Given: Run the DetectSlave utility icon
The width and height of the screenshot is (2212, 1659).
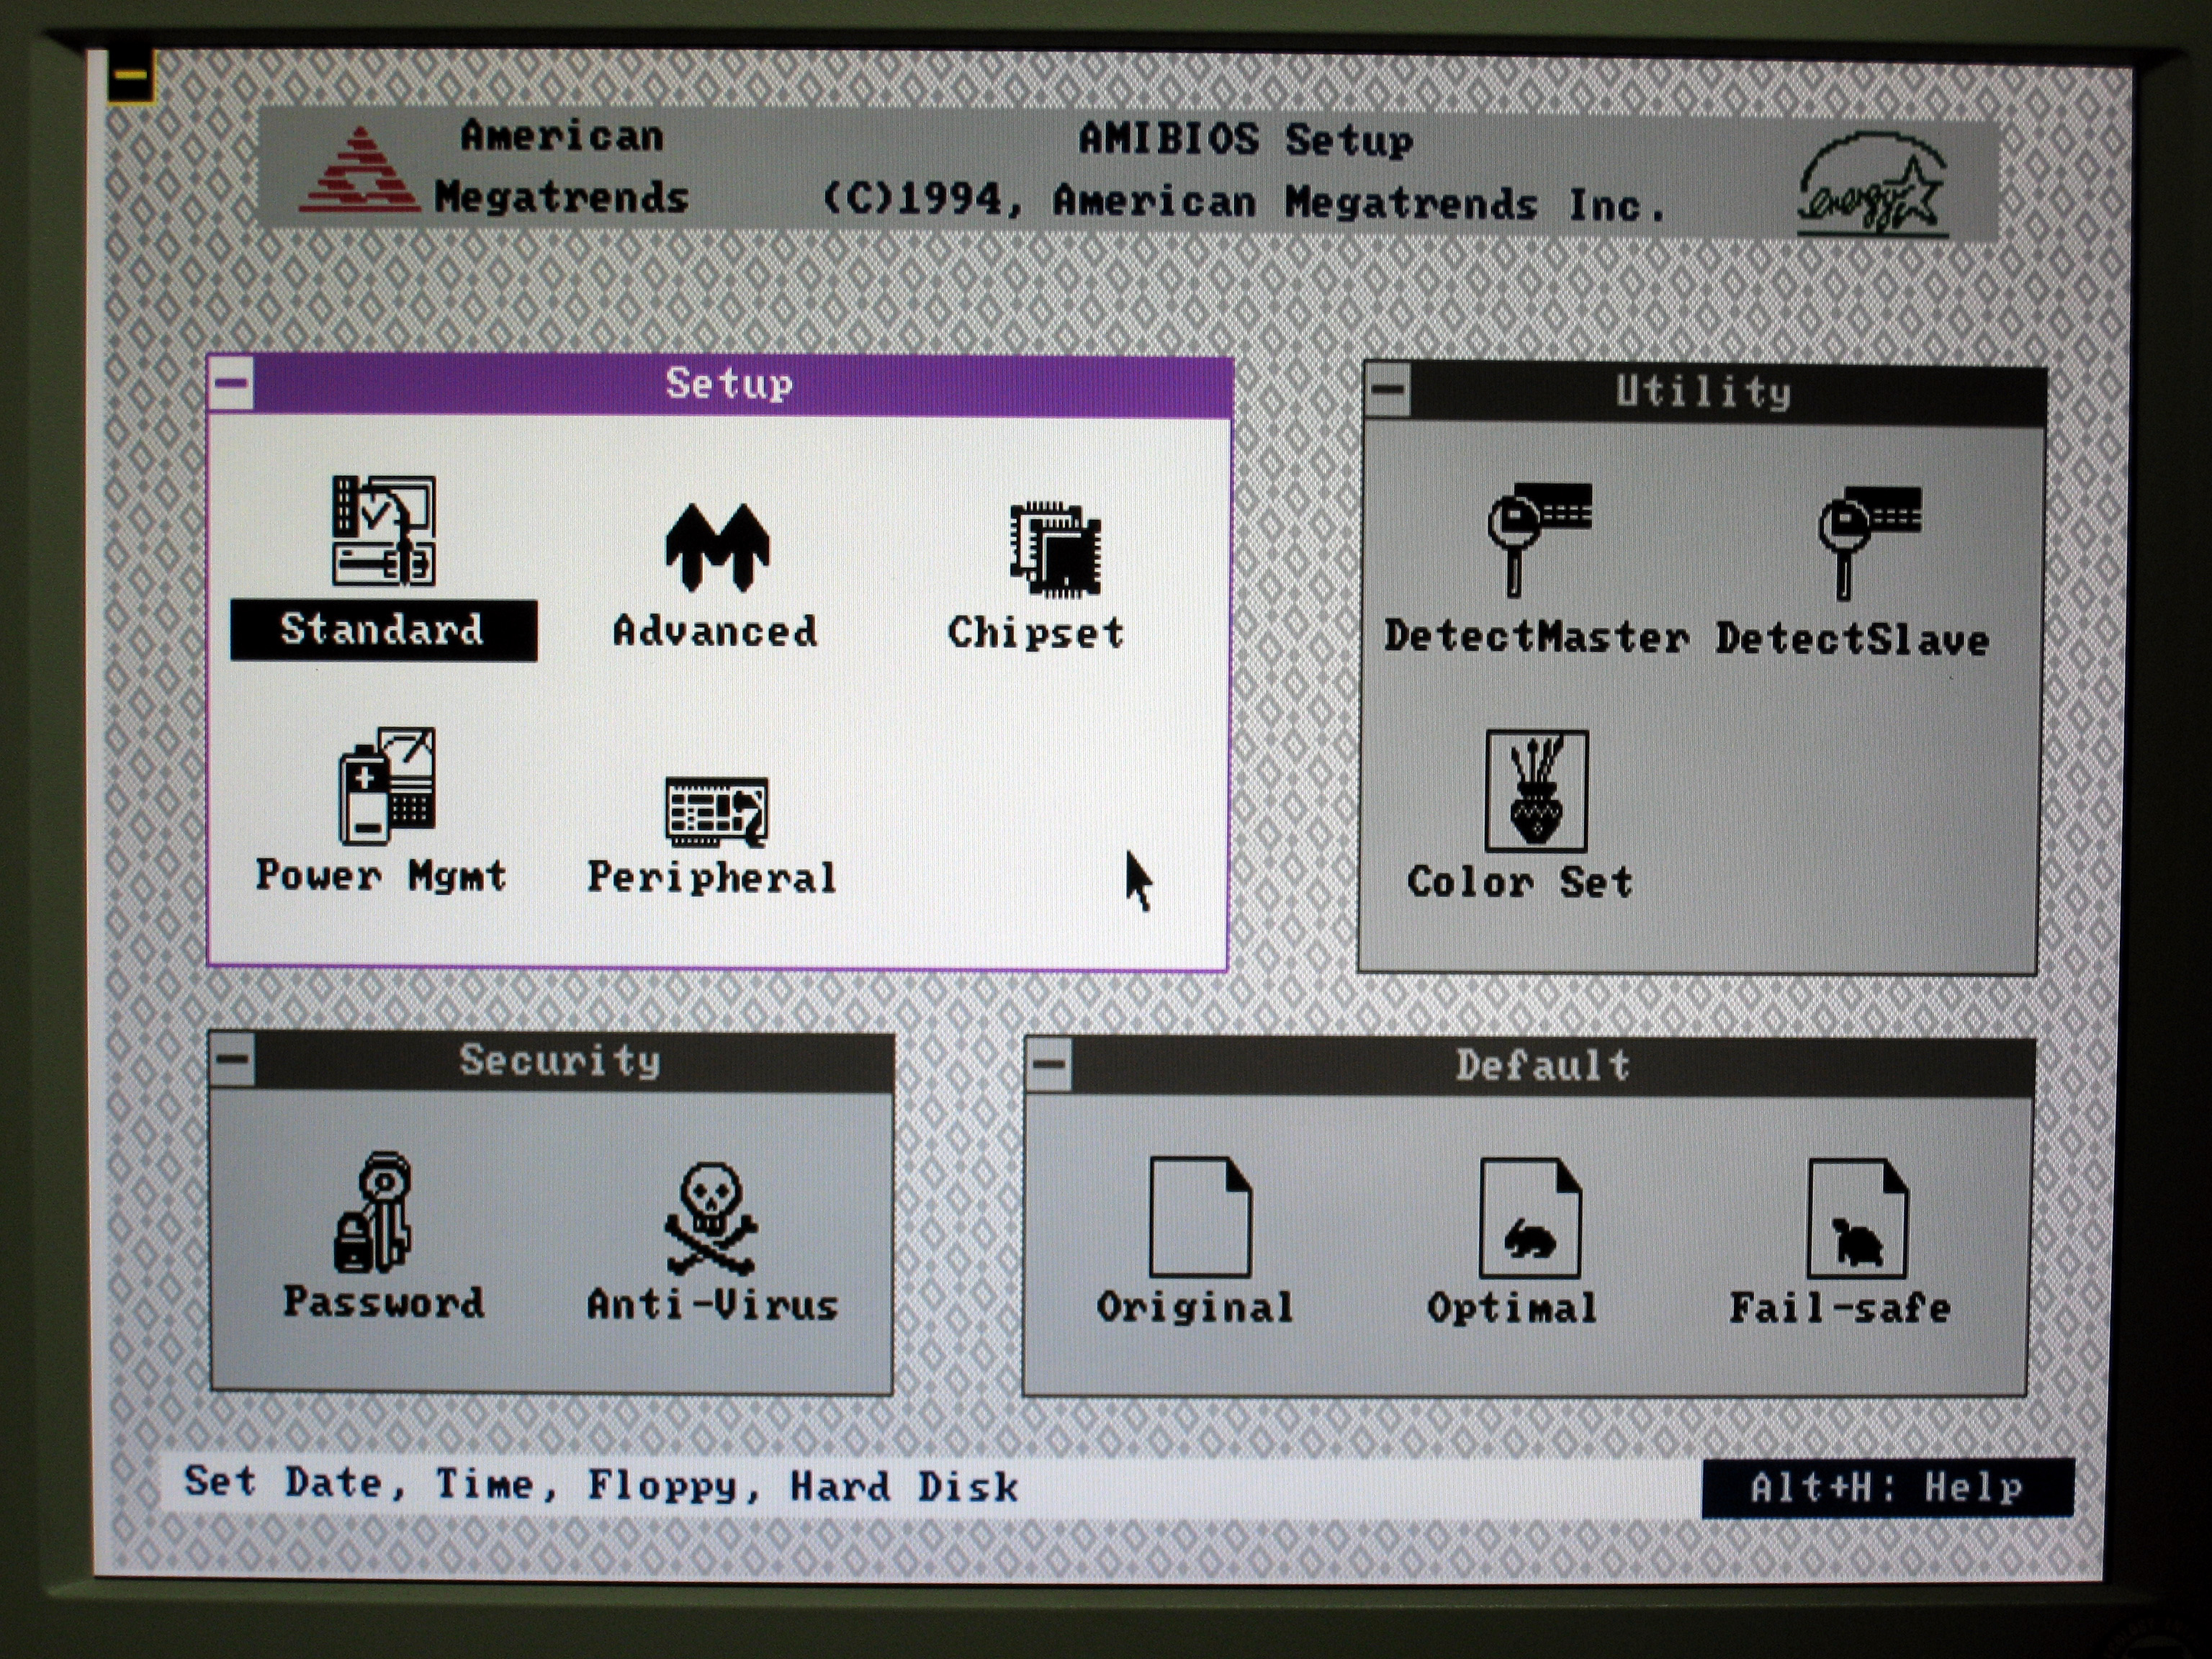Looking at the screenshot, I should (x=1869, y=543).
